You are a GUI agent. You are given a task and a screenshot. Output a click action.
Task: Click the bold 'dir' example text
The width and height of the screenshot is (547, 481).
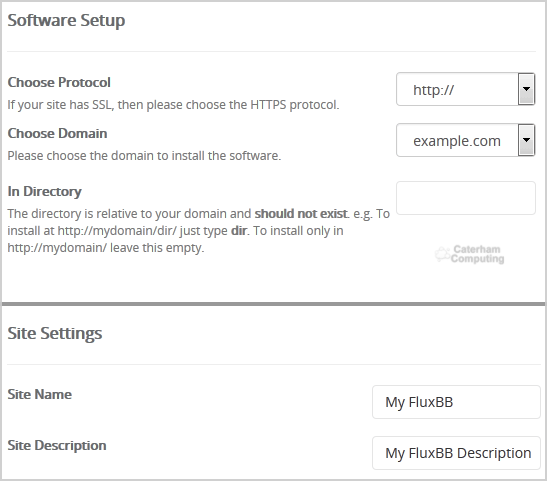point(239,231)
